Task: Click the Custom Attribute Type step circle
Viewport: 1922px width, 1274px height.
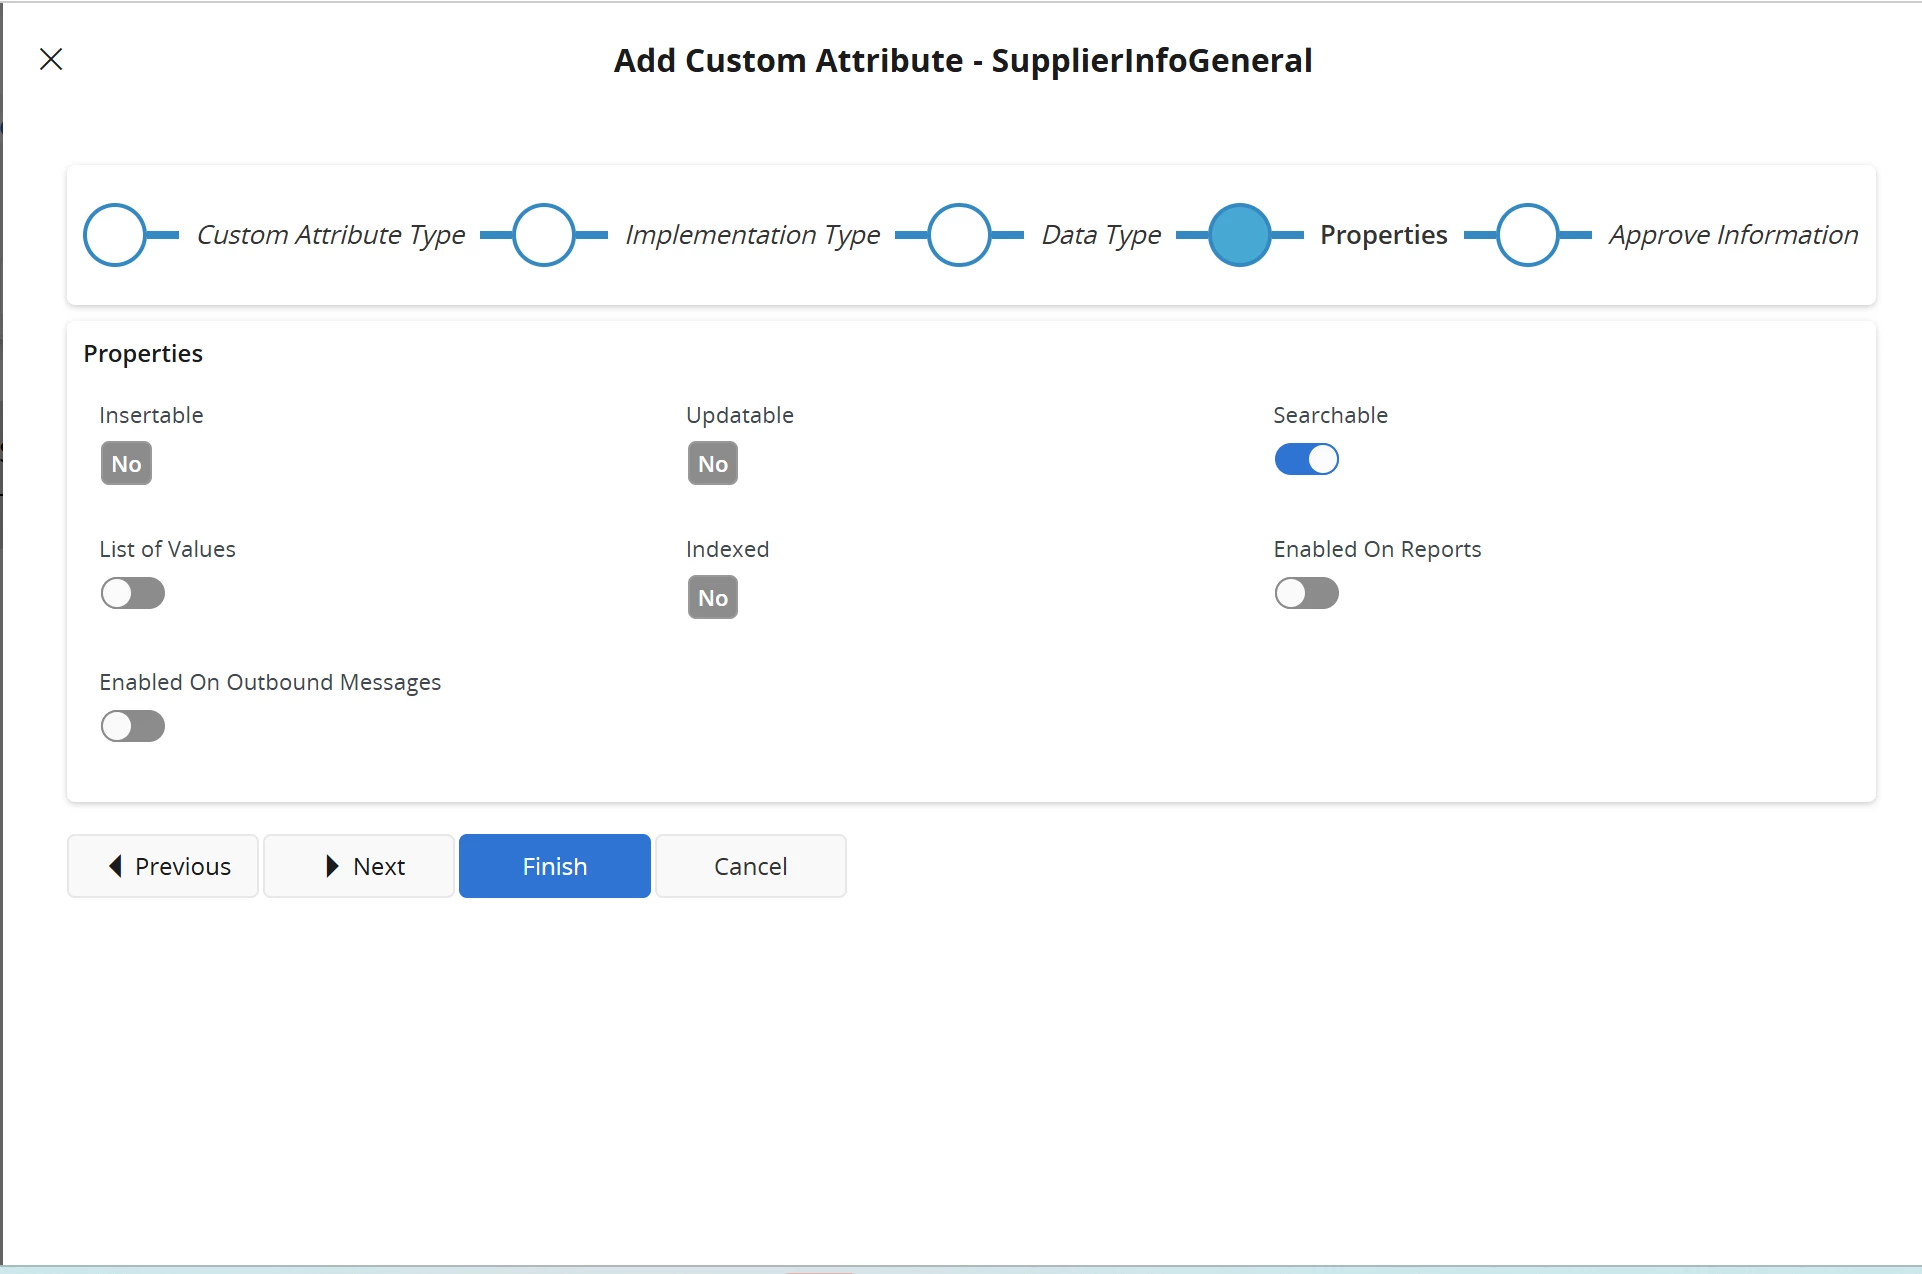Action: coord(115,235)
